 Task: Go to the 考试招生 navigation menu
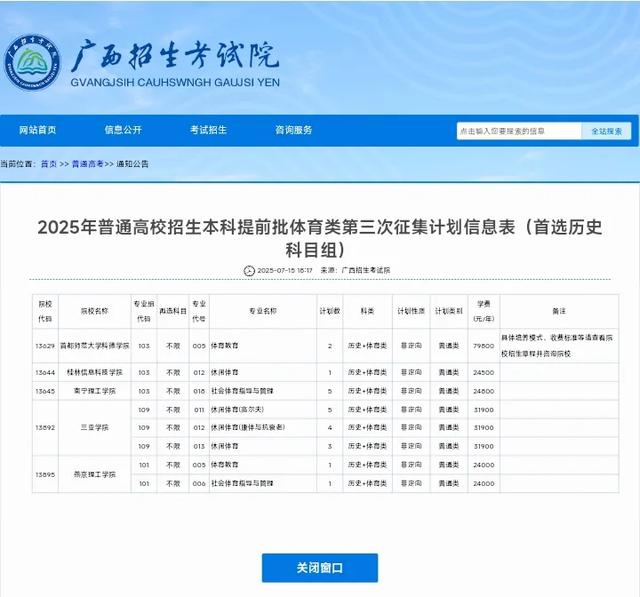pos(209,130)
